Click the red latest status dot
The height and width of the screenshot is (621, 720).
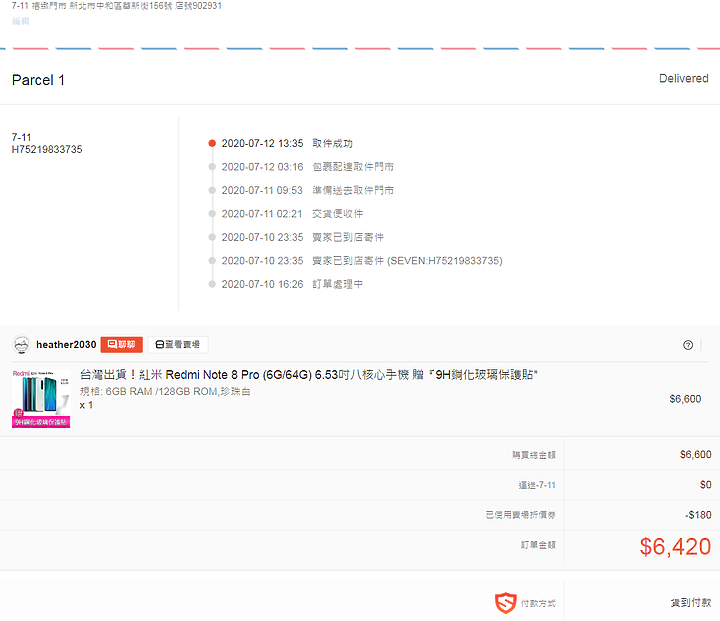tap(212, 143)
